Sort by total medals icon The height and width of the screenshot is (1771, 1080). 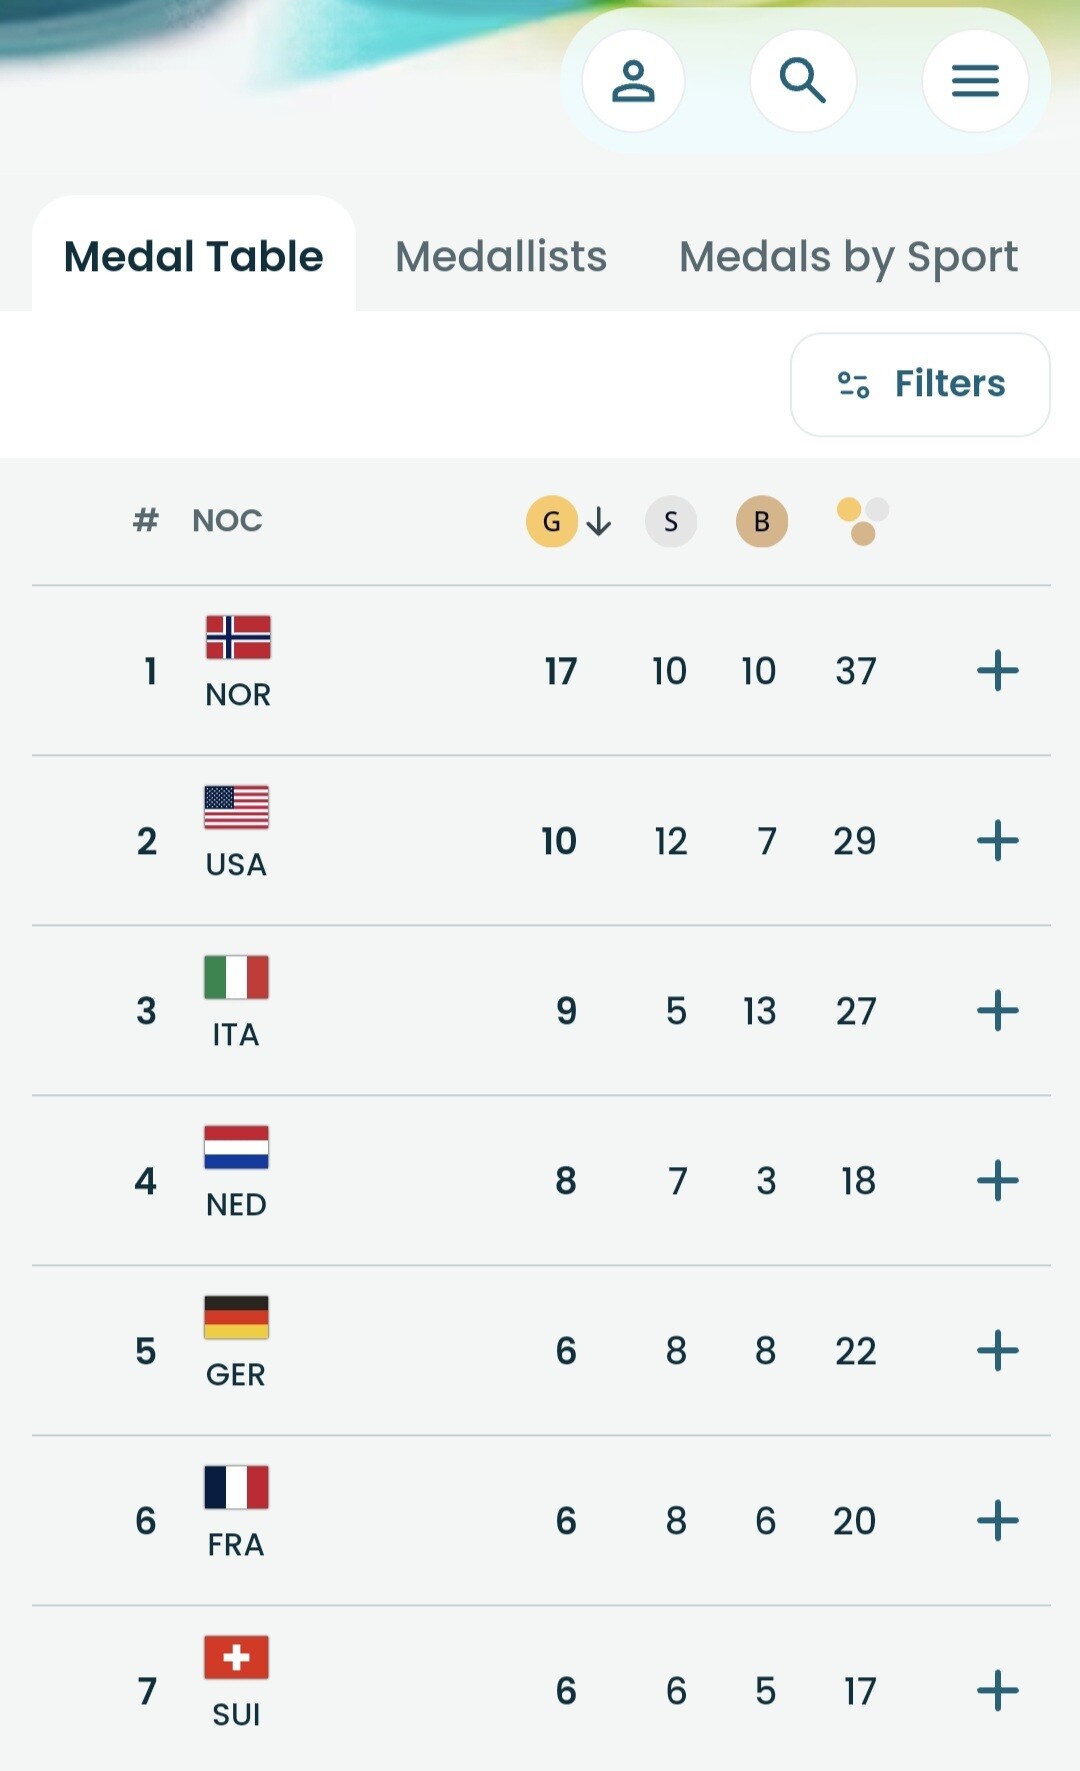coord(862,521)
